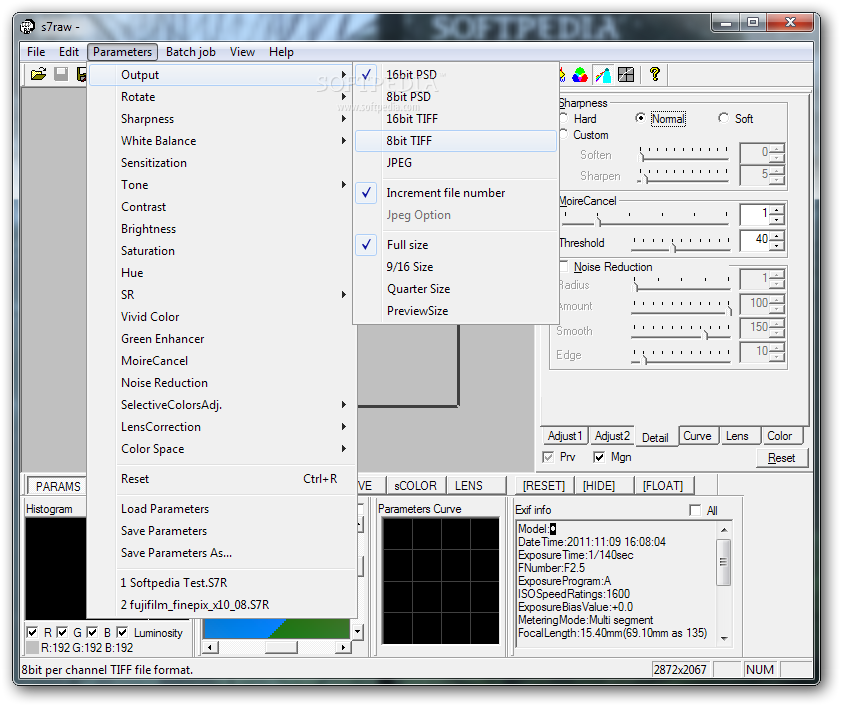This screenshot has height=706, width=841.
Task: Expand the LensCorrection submenu
Action: pos(222,426)
